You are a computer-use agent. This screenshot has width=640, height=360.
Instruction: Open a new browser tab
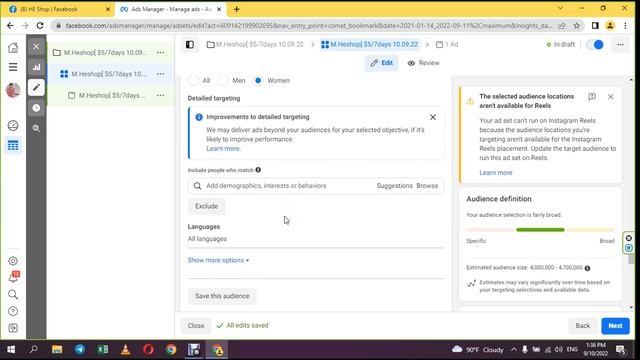(237, 9)
